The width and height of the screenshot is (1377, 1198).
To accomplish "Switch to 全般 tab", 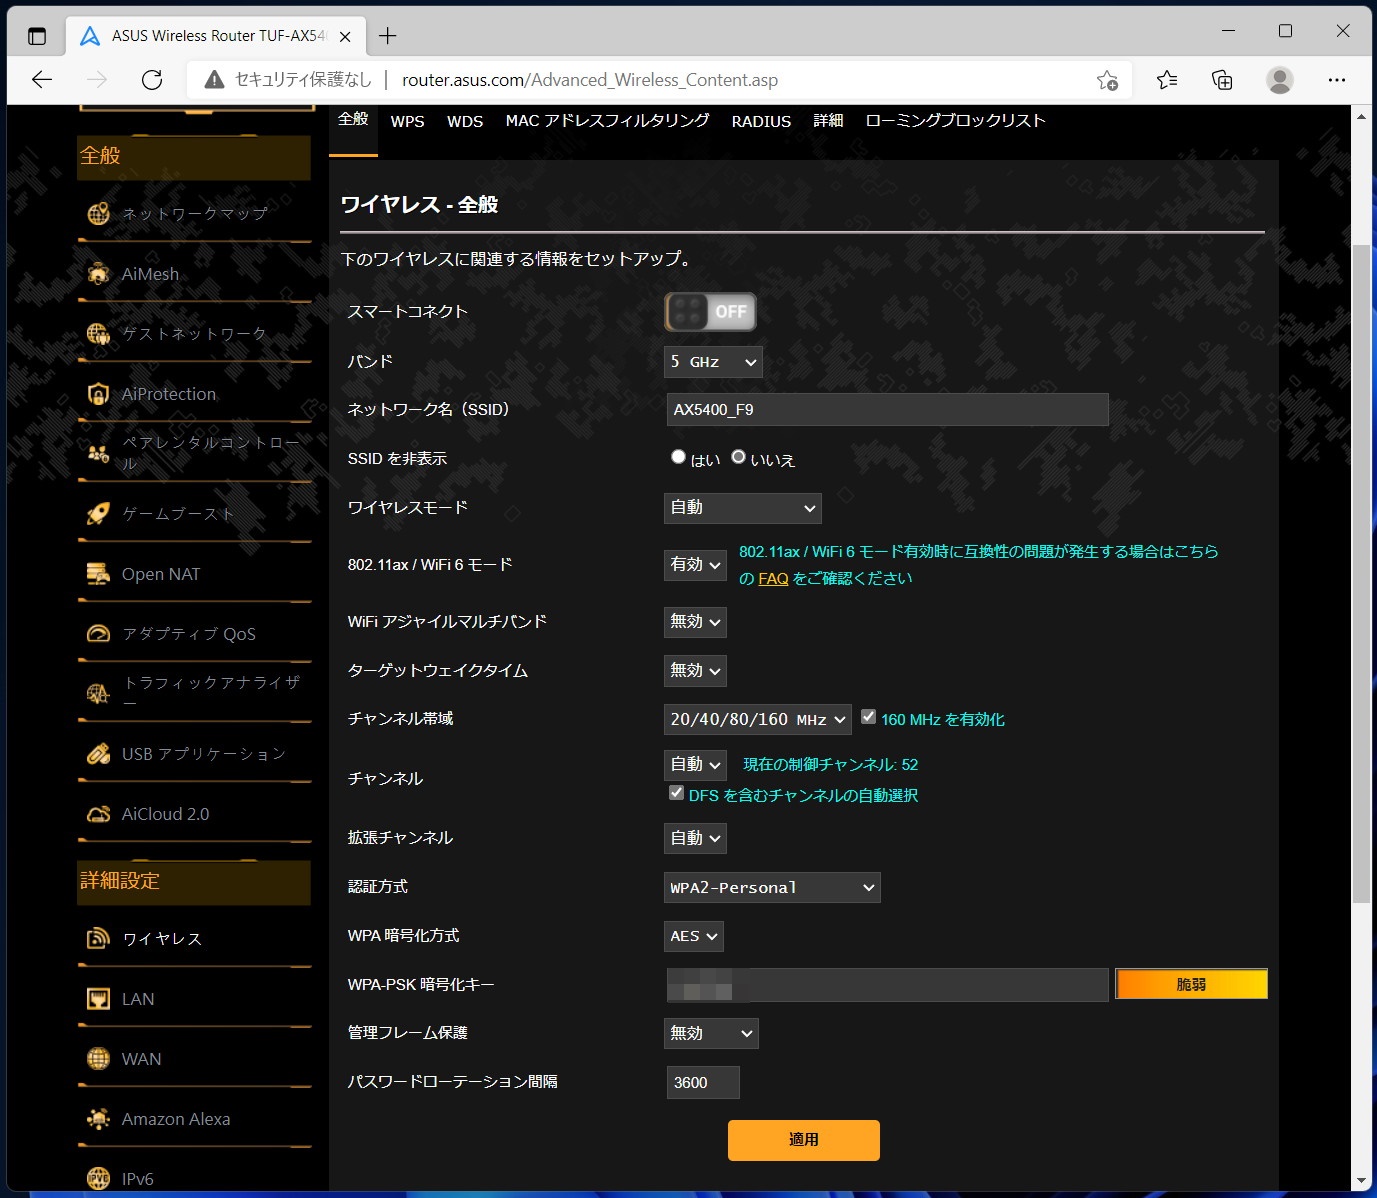I will (x=353, y=120).
